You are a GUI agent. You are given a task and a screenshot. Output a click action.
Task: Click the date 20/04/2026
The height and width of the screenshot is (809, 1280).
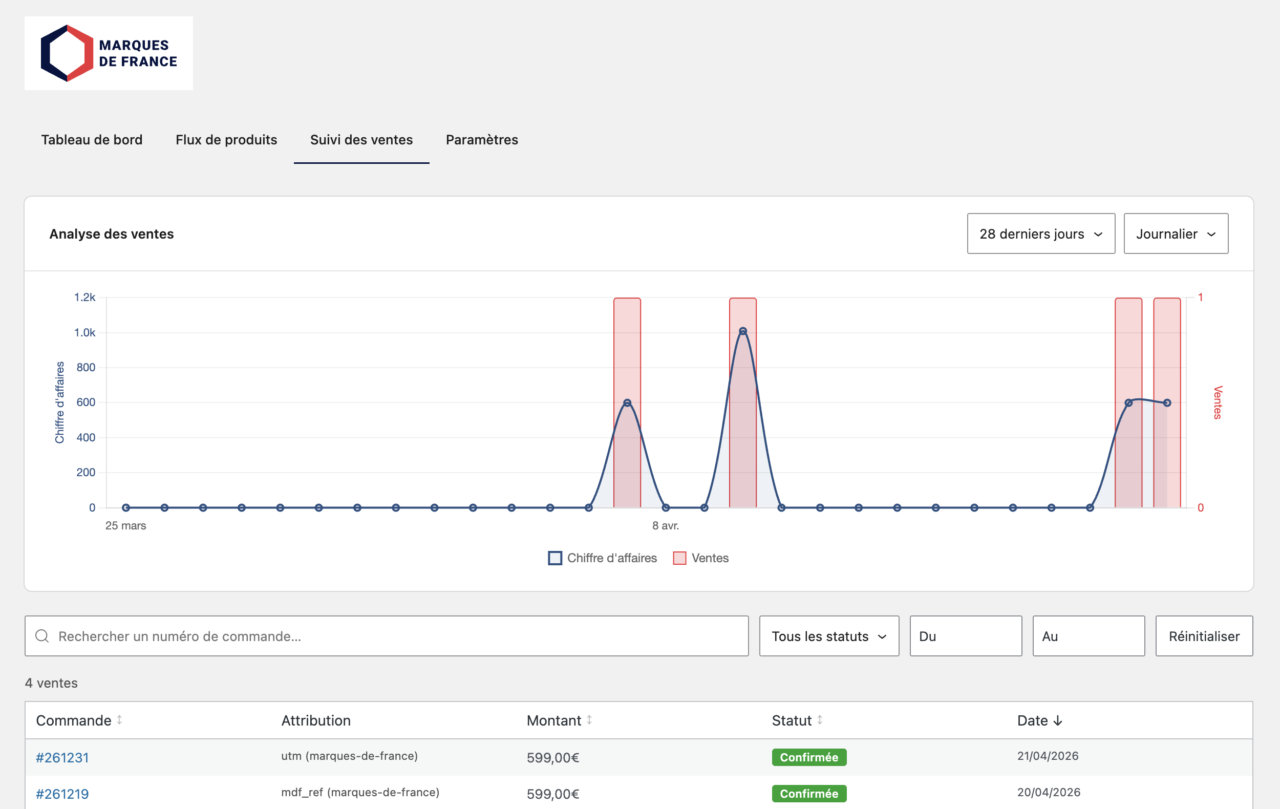(1048, 792)
